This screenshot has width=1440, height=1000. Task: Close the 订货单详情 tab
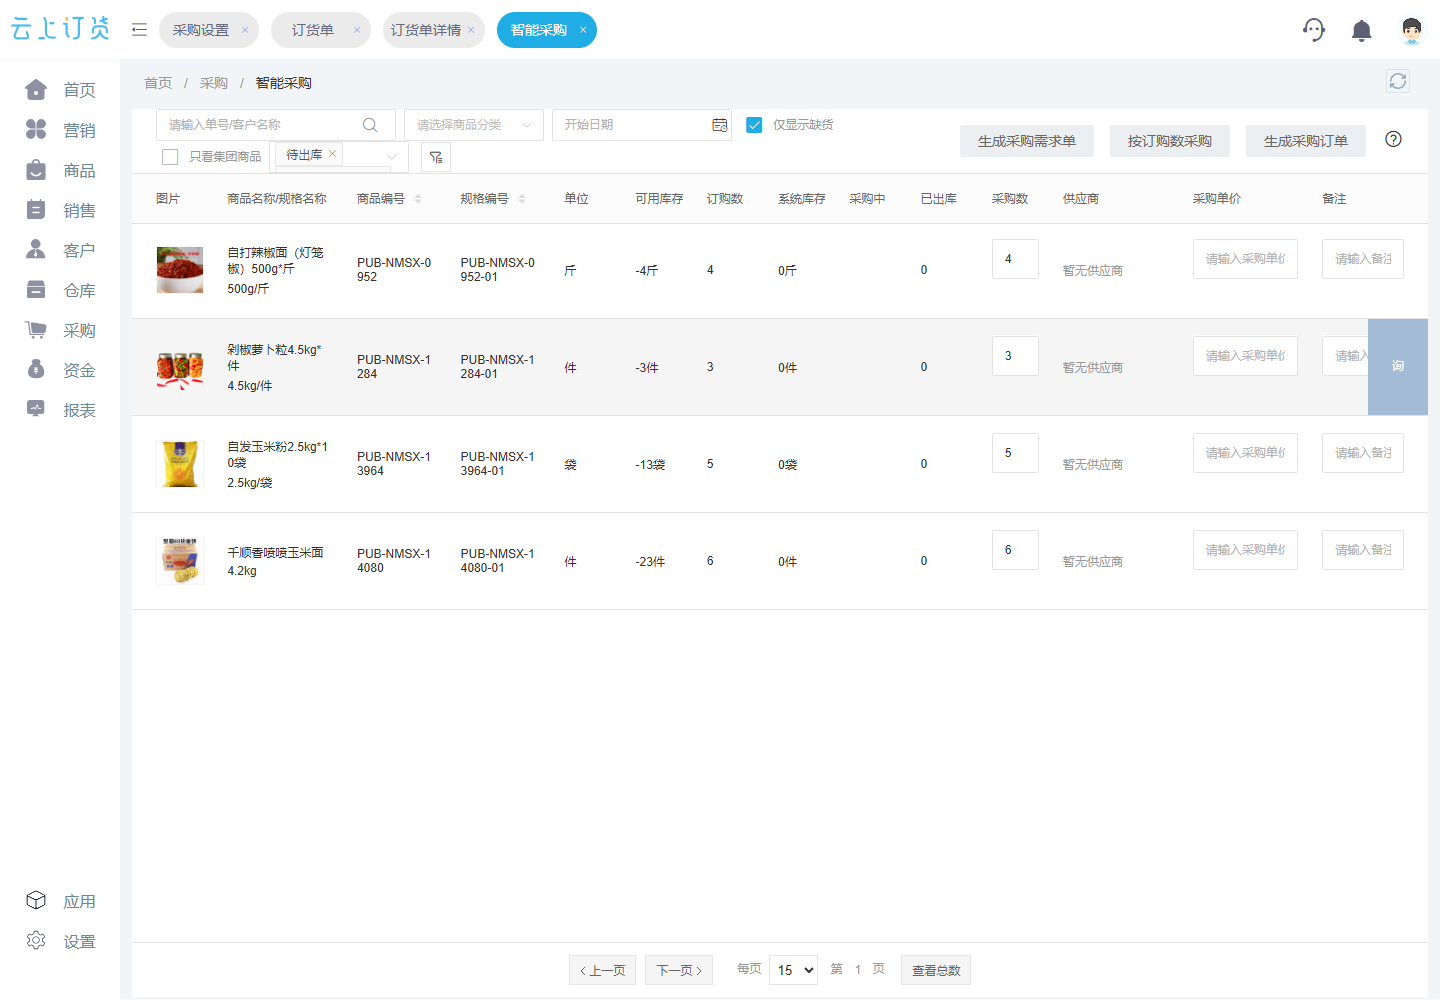(471, 30)
